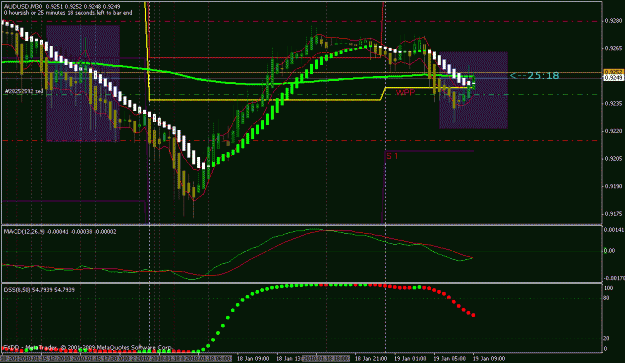Image resolution: width=625 pixels, height=363 pixels.
Task: Click the 19 Jan 01:00 time label
Action: pyautogui.click(x=410, y=359)
